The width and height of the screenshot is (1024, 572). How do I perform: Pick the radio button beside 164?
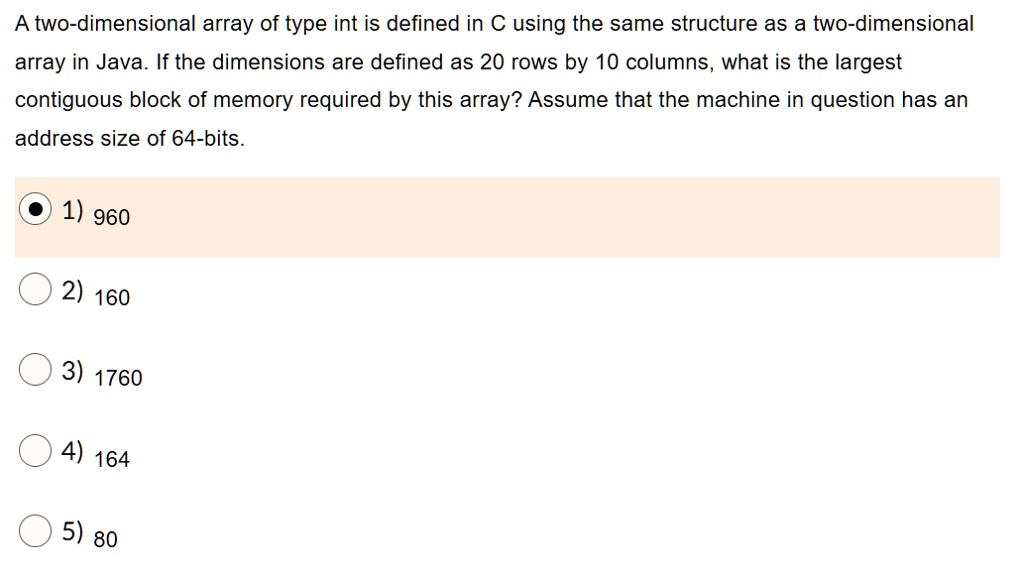[35, 451]
